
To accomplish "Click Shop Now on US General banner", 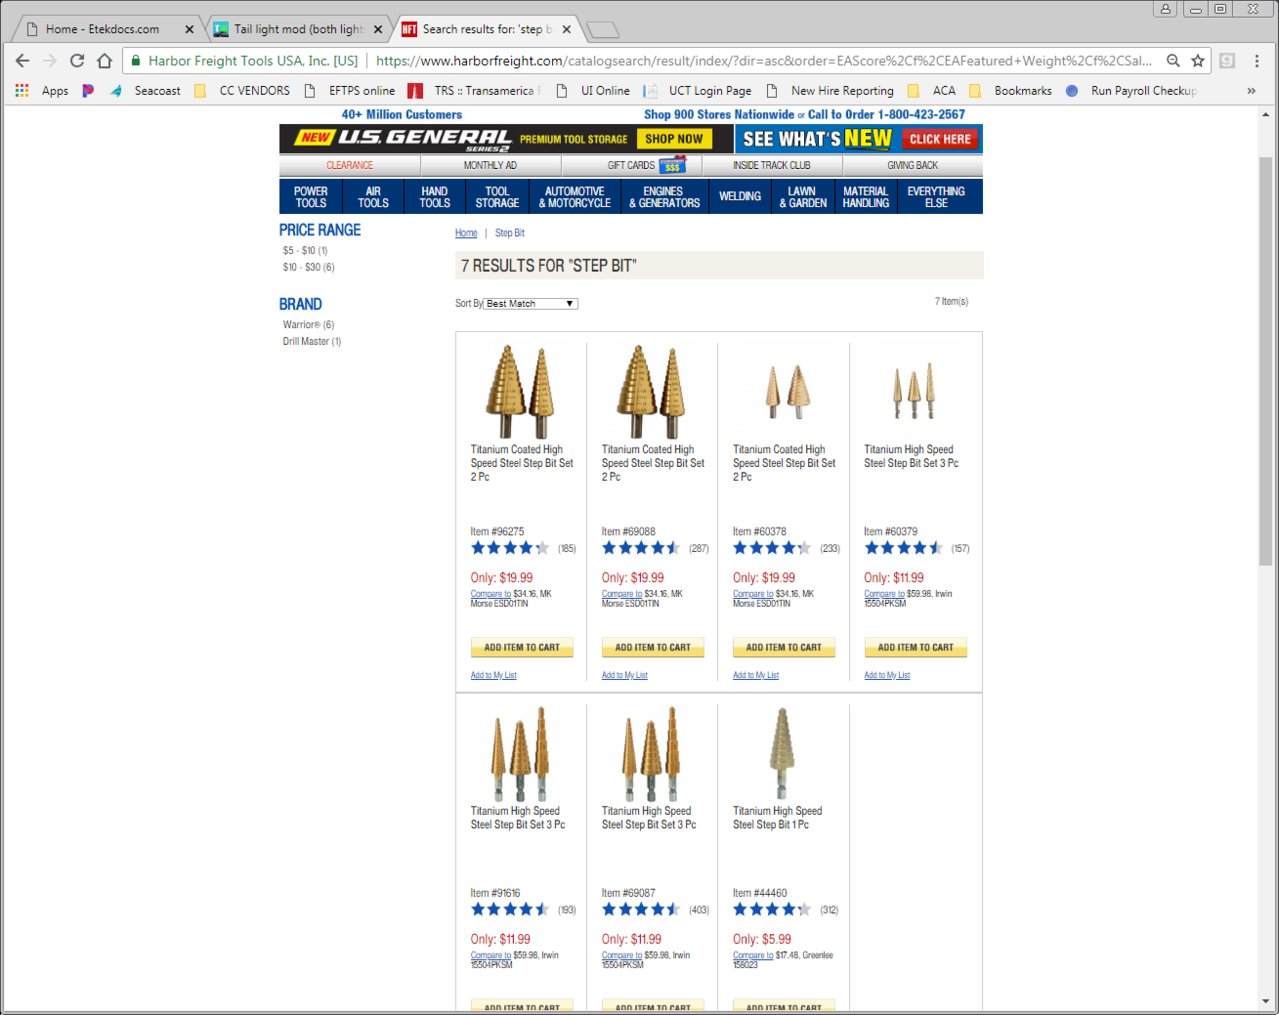I will (x=674, y=139).
